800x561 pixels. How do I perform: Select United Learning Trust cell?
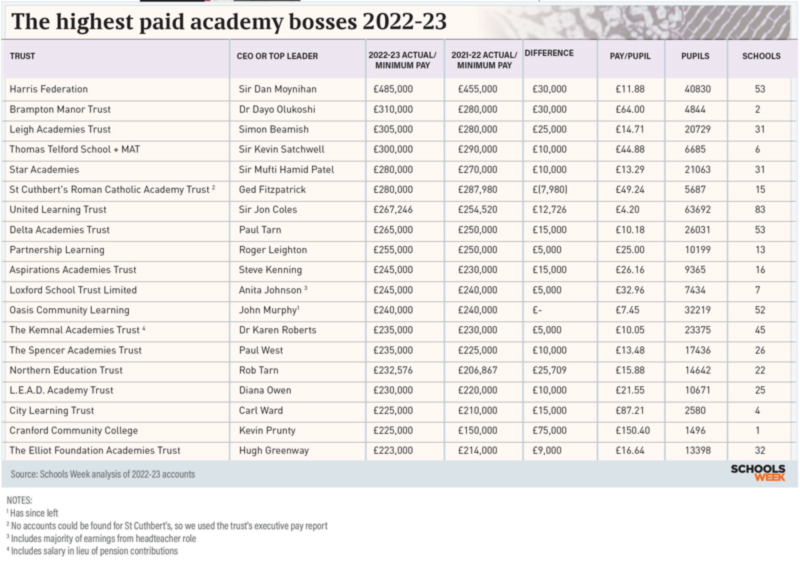pos(58,210)
